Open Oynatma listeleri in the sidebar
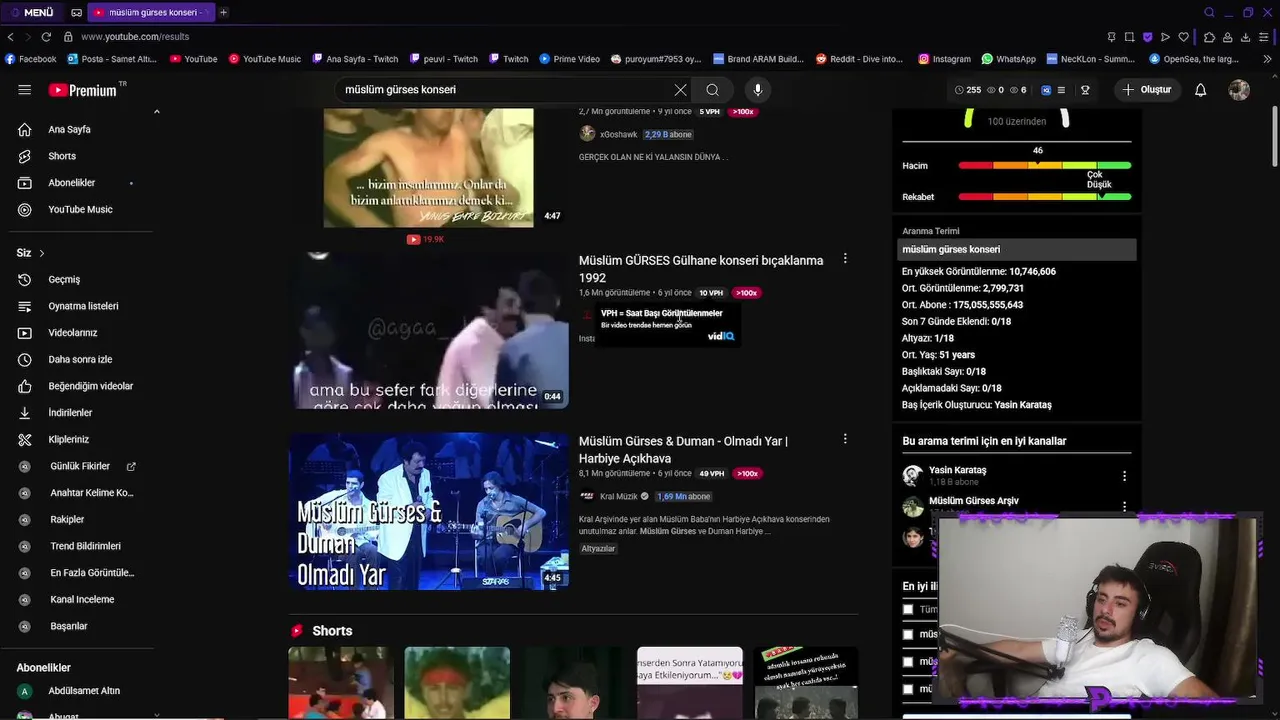The image size is (1280, 720). click(x=82, y=306)
